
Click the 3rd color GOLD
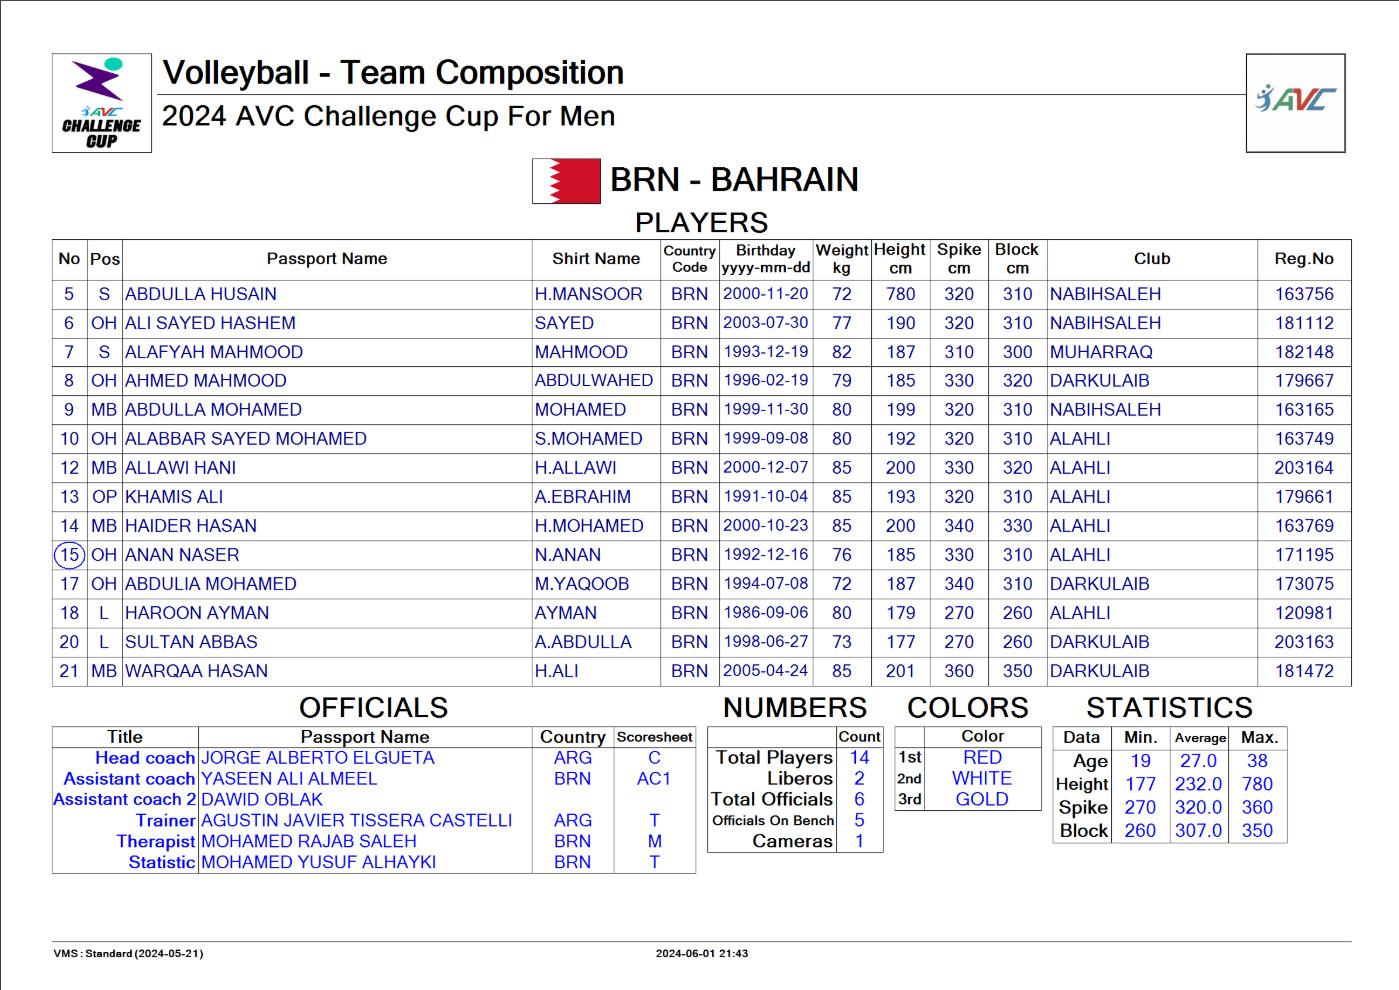pyautogui.click(x=982, y=800)
